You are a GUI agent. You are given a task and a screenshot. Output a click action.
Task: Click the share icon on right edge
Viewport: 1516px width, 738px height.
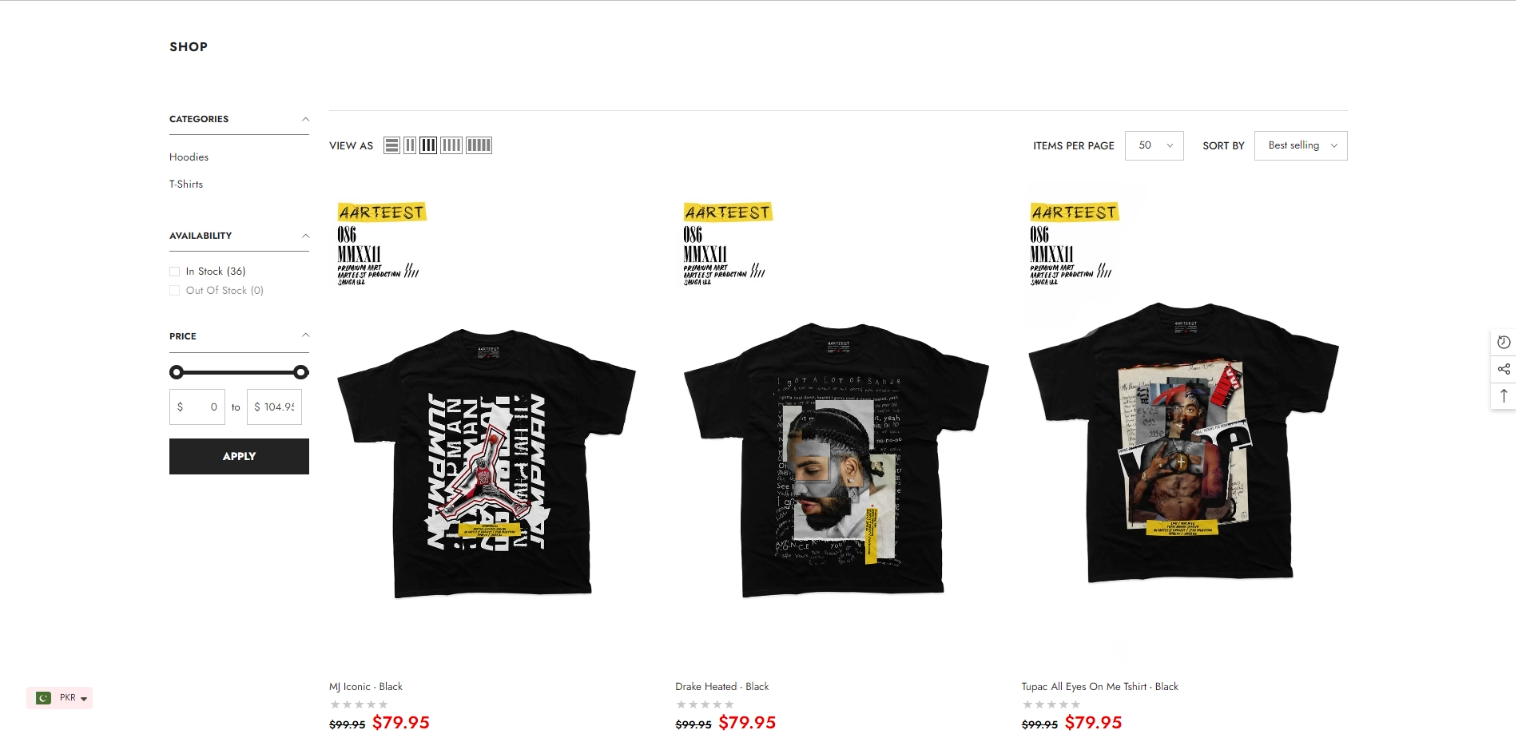1503,369
